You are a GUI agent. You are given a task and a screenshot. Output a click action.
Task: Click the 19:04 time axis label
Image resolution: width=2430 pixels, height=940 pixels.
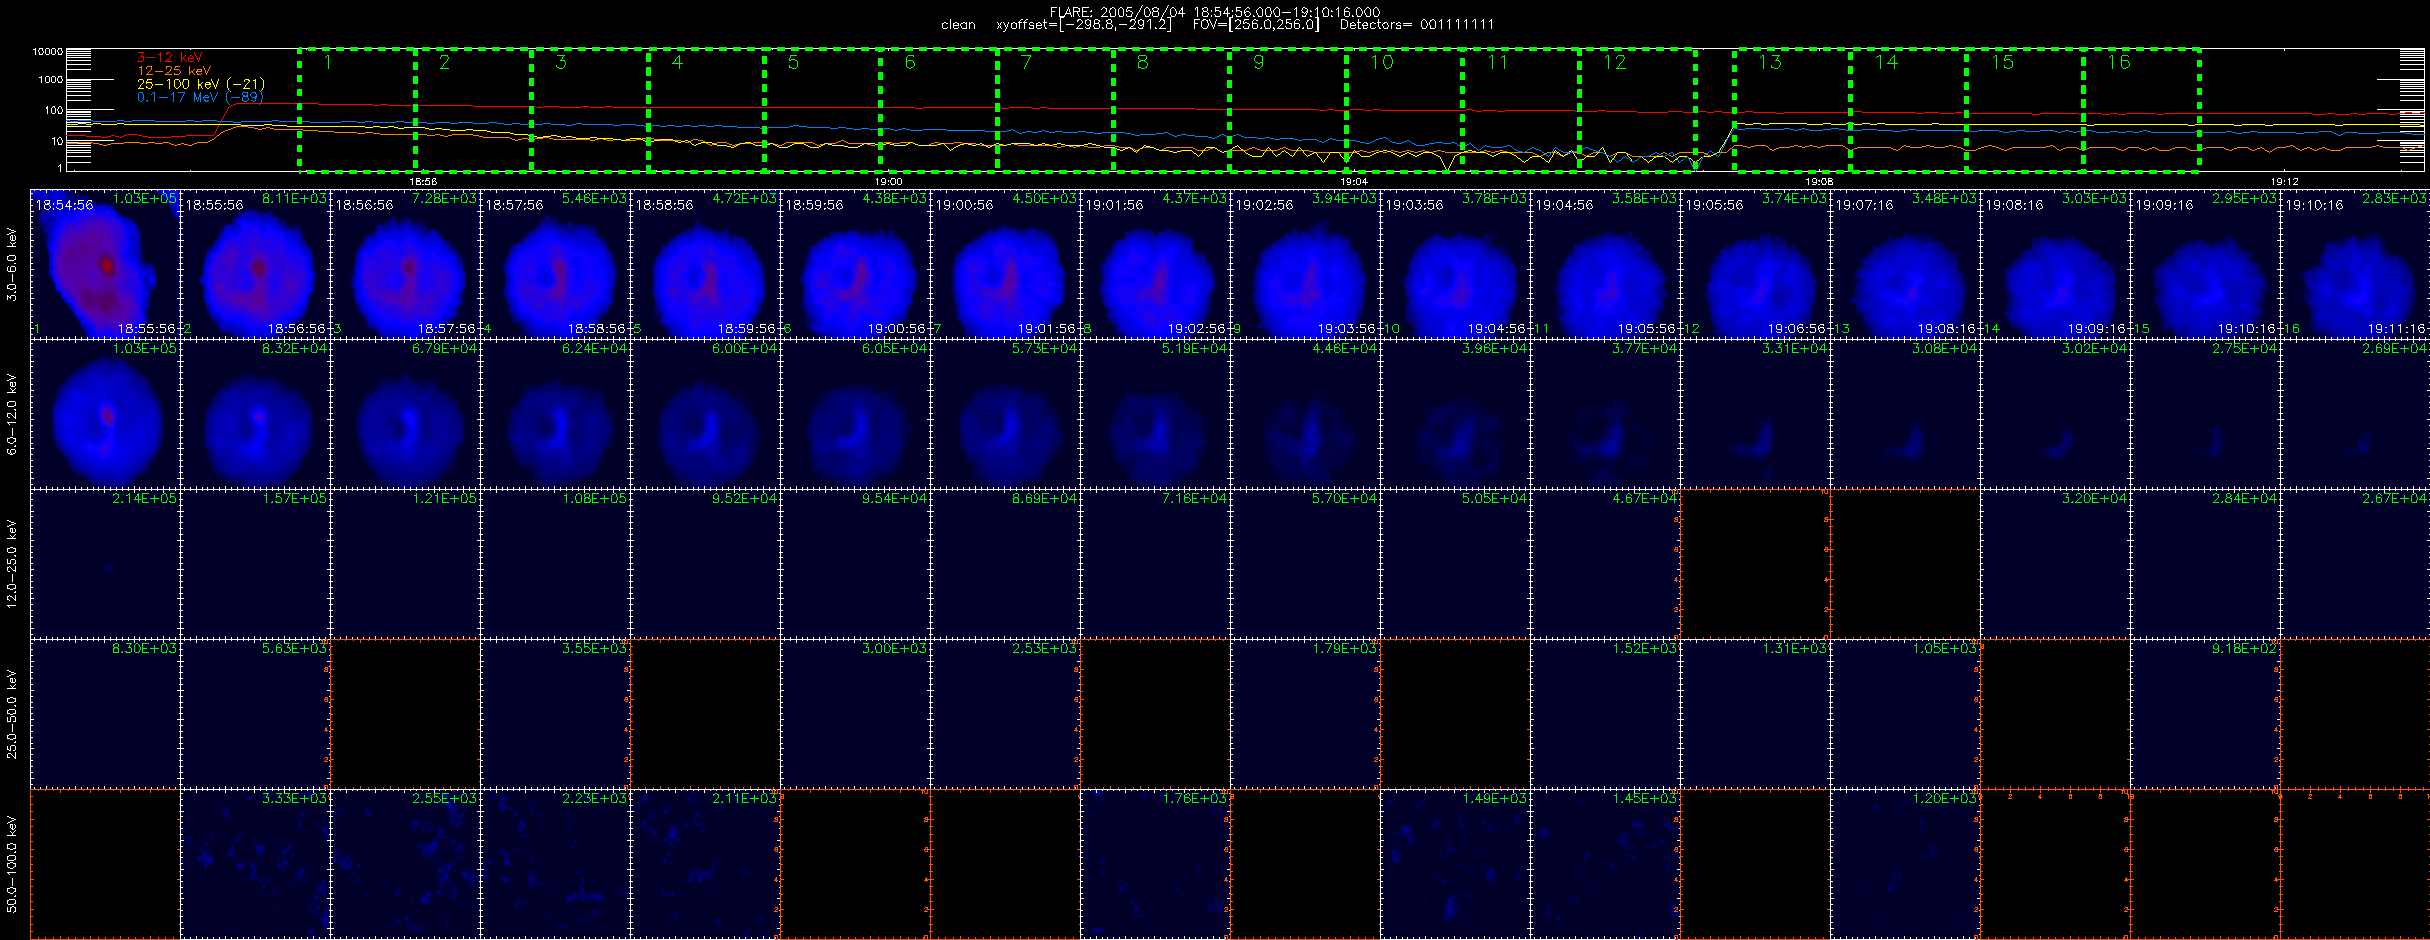1353,182
